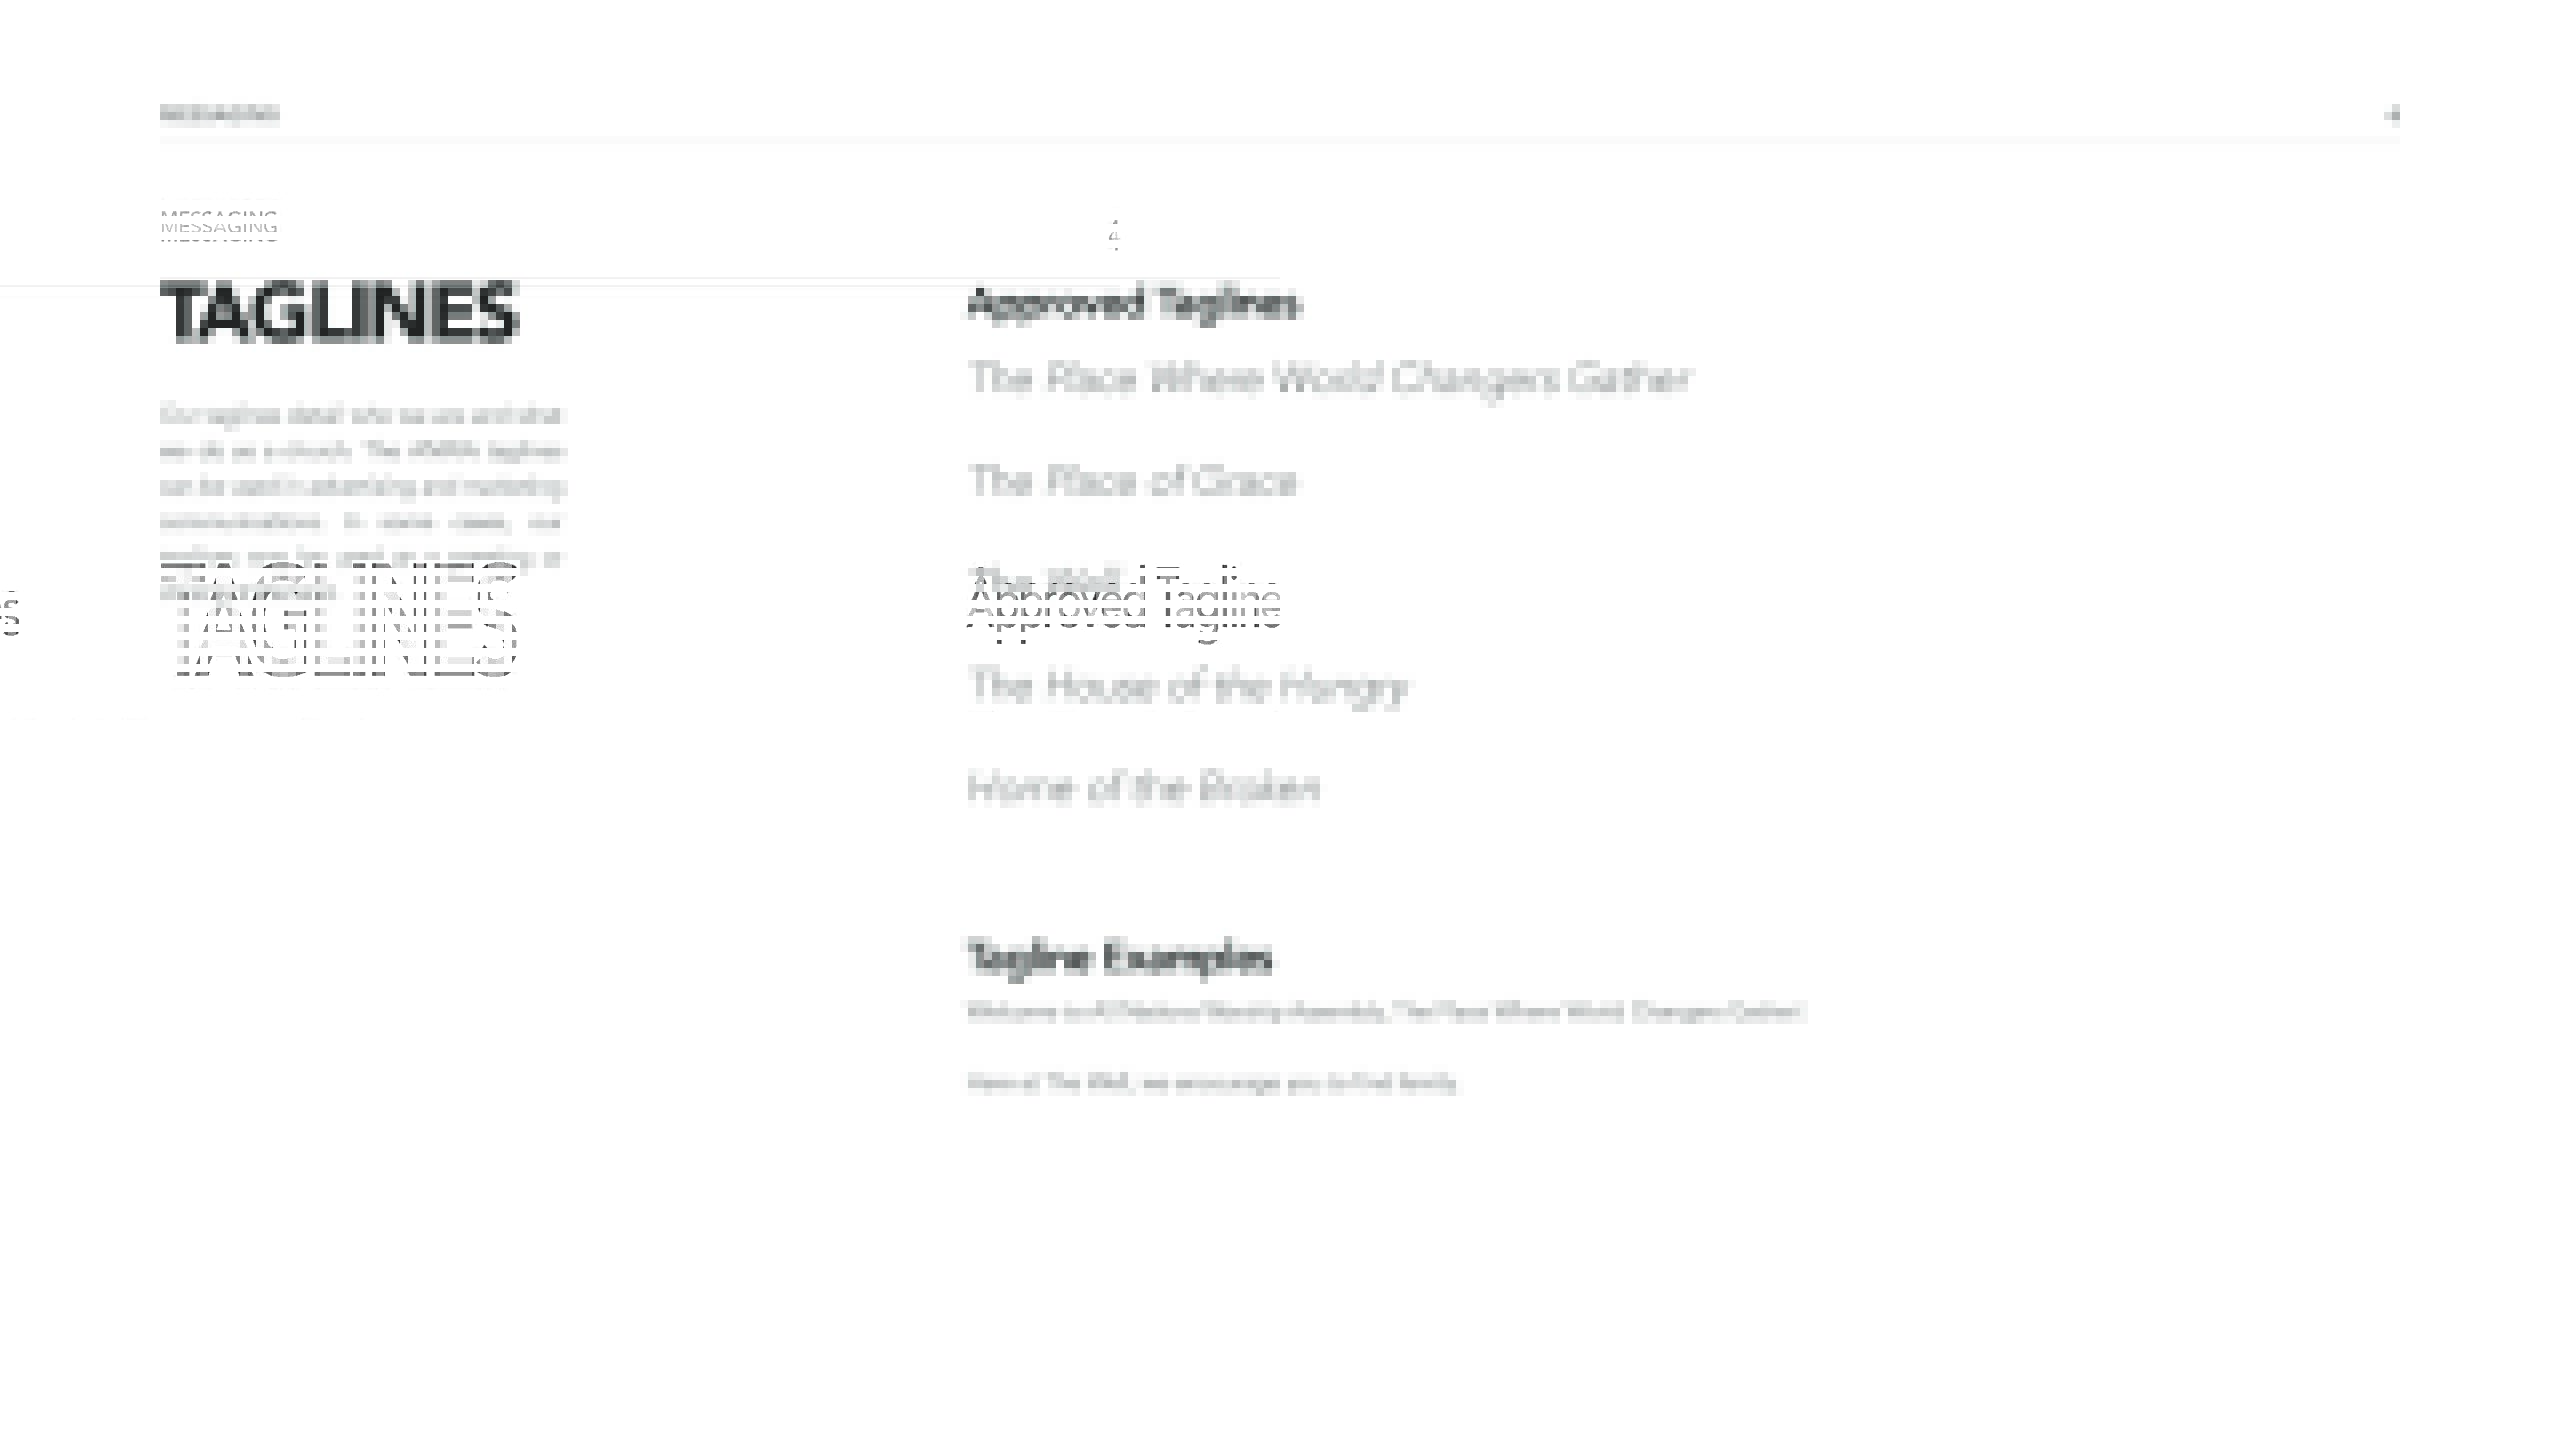The height and width of the screenshot is (1440, 2560).
Task: Select 'The Place Where World Changers Gather' tagline
Action: point(1326,378)
